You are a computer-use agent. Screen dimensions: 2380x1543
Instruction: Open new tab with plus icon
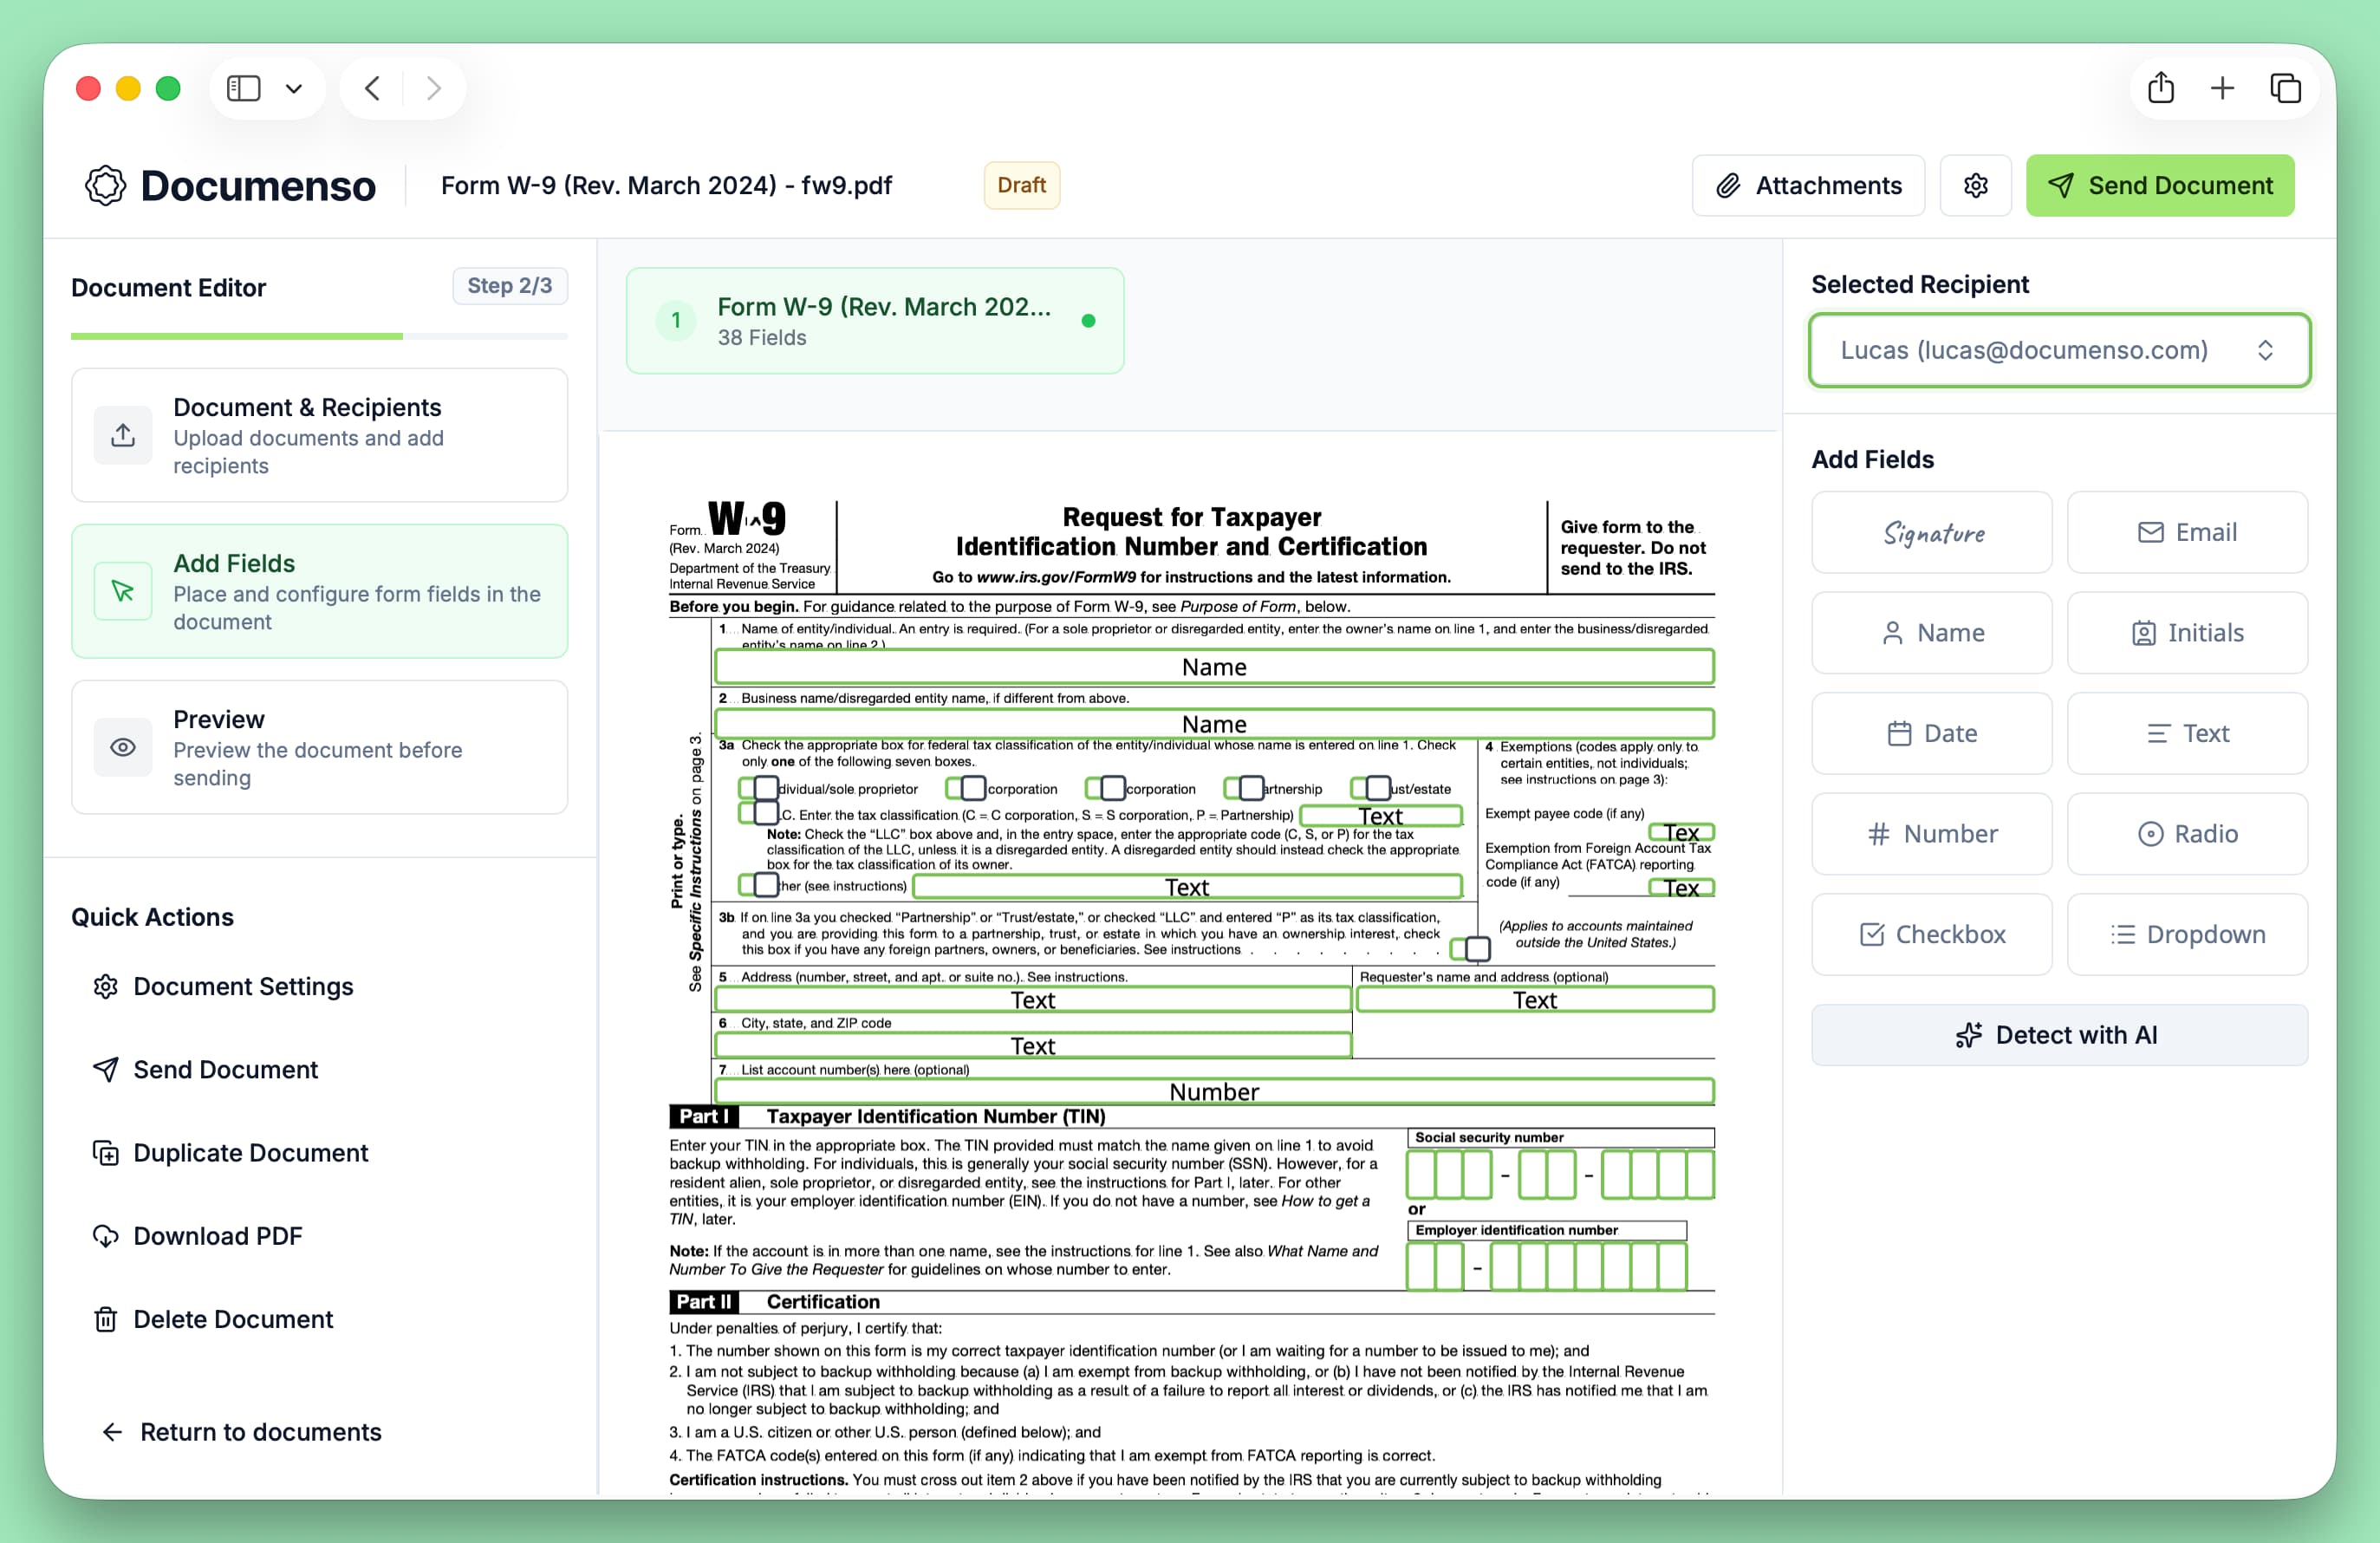(x=2222, y=88)
